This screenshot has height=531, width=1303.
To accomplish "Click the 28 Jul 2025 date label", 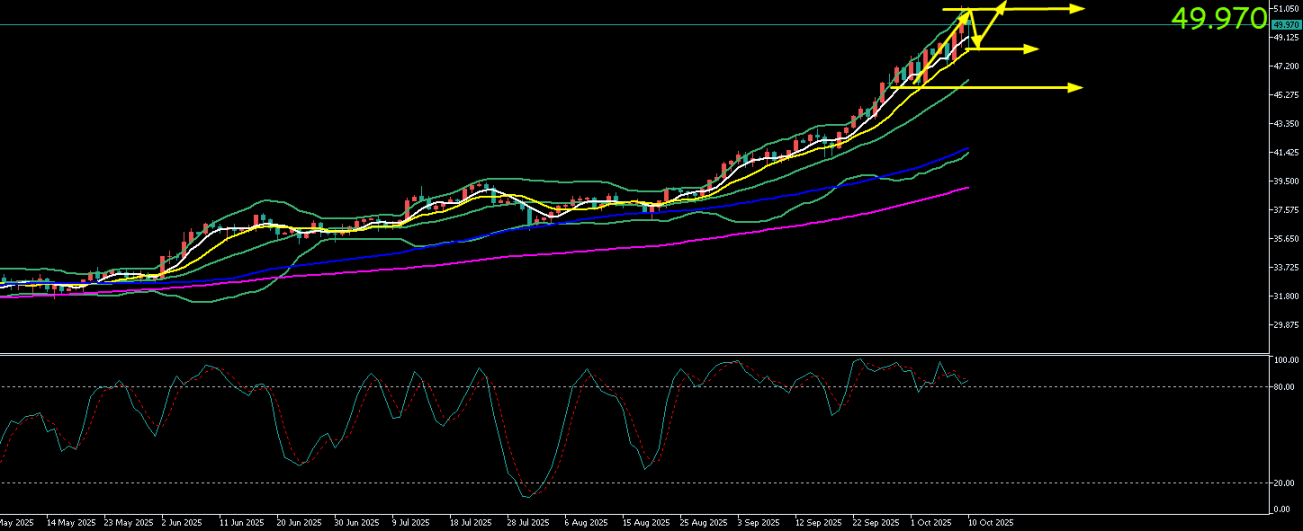I will (527, 522).
